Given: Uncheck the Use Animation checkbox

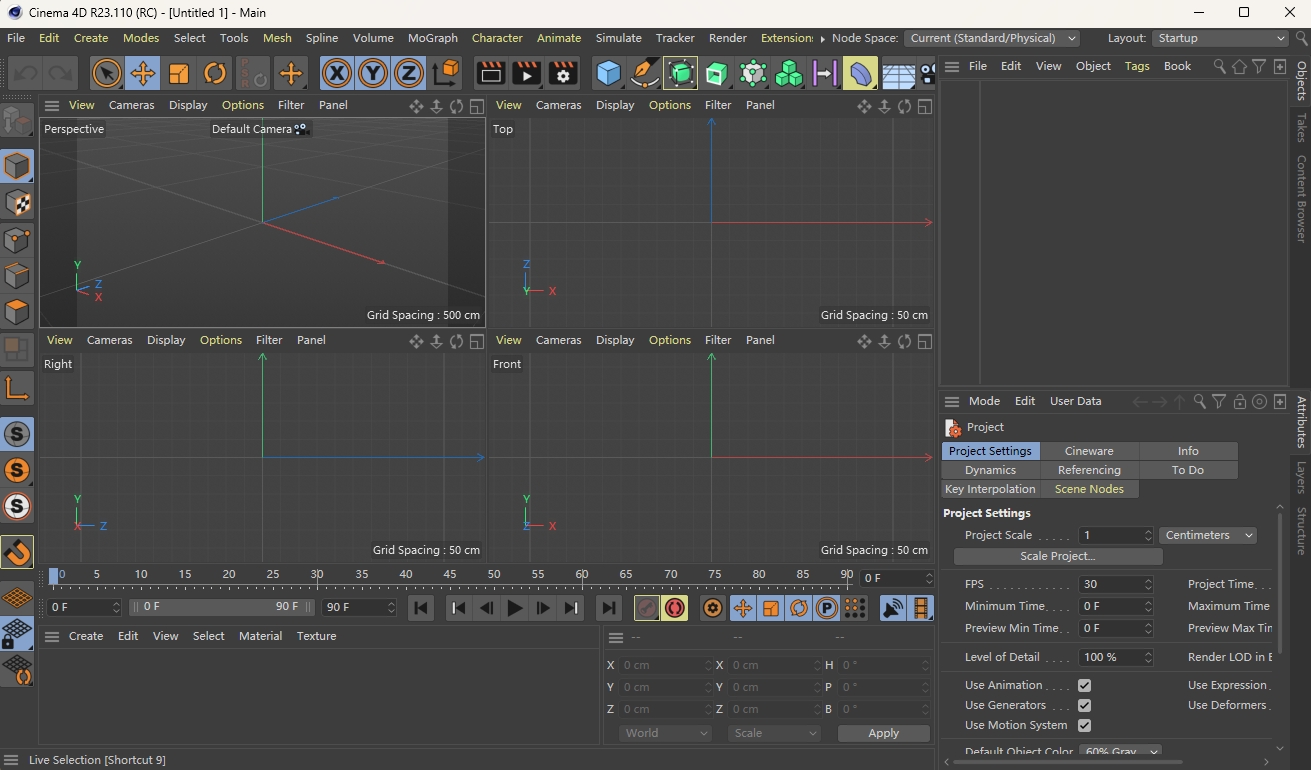Looking at the screenshot, I should [1084, 686].
